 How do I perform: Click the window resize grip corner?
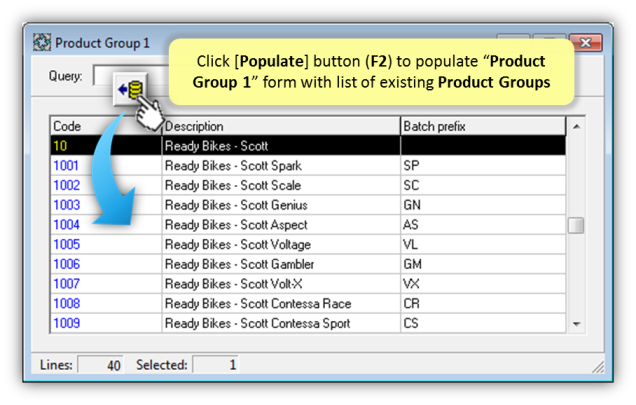click(x=597, y=366)
